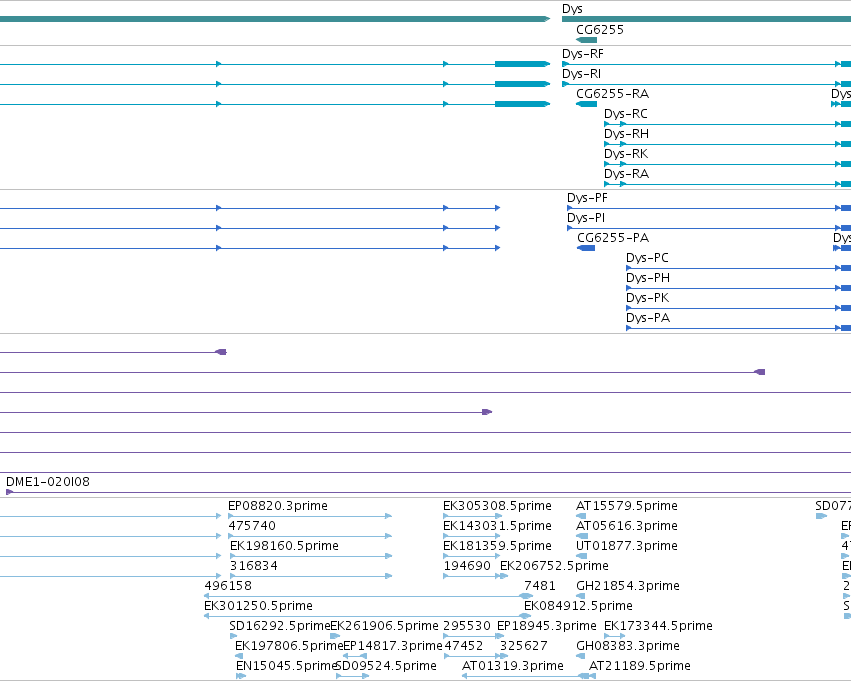Image resolution: width=851 pixels, height=681 pixels.
Task: Select EST GH08383.3prime
Action: tap(628, 647)
